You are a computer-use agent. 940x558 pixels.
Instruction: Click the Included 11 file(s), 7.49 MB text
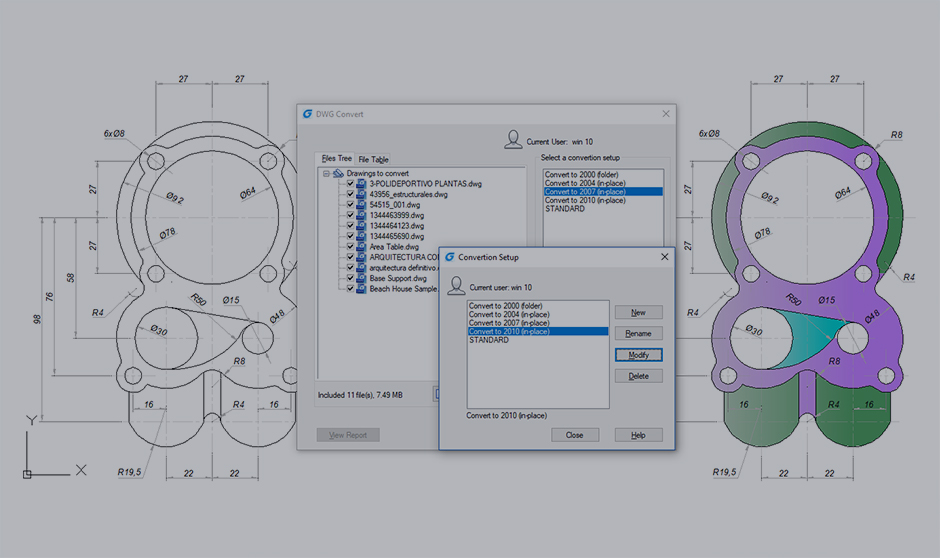(360, 395)
